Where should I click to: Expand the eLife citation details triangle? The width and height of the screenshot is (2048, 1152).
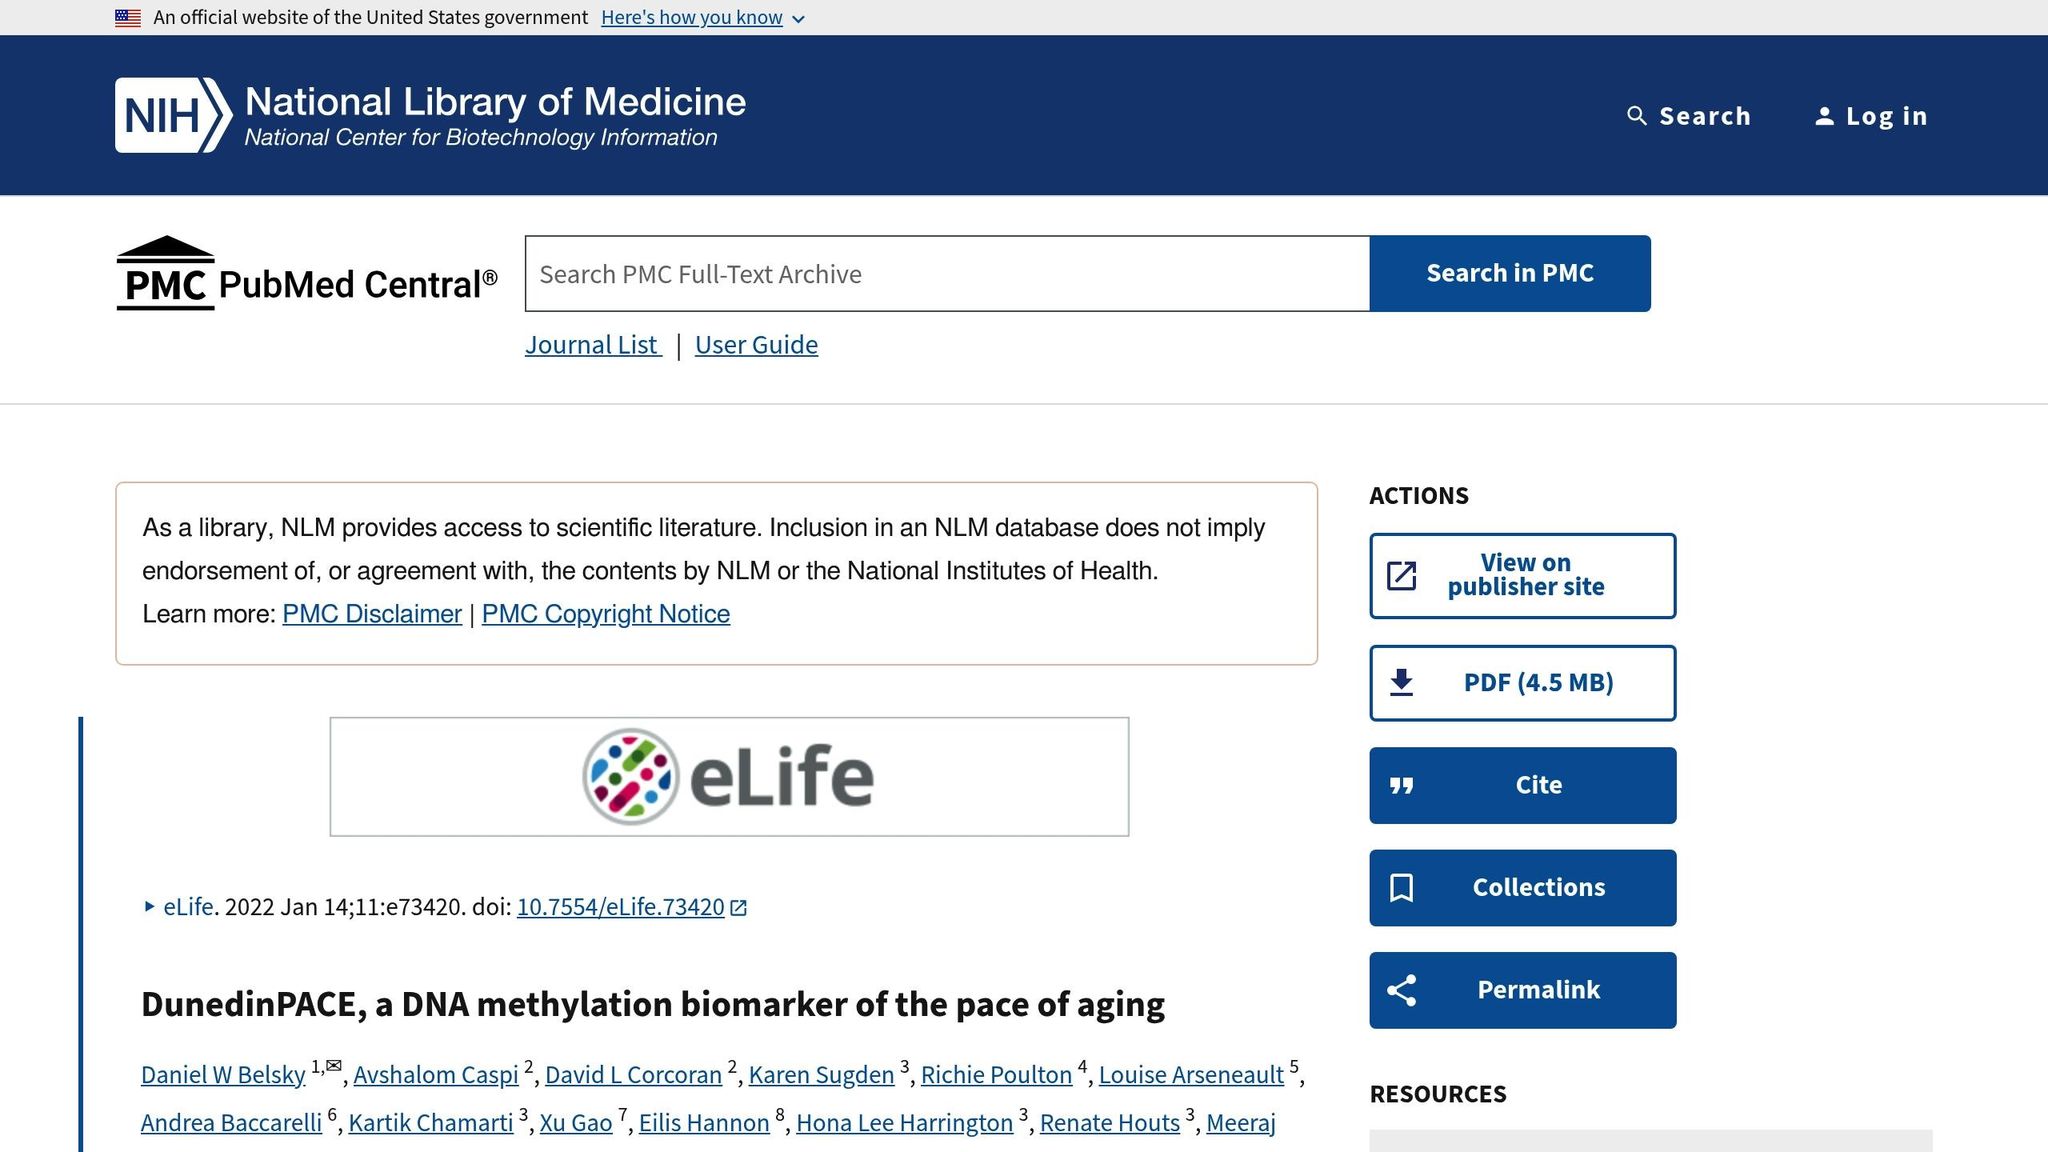pos(149,907)
